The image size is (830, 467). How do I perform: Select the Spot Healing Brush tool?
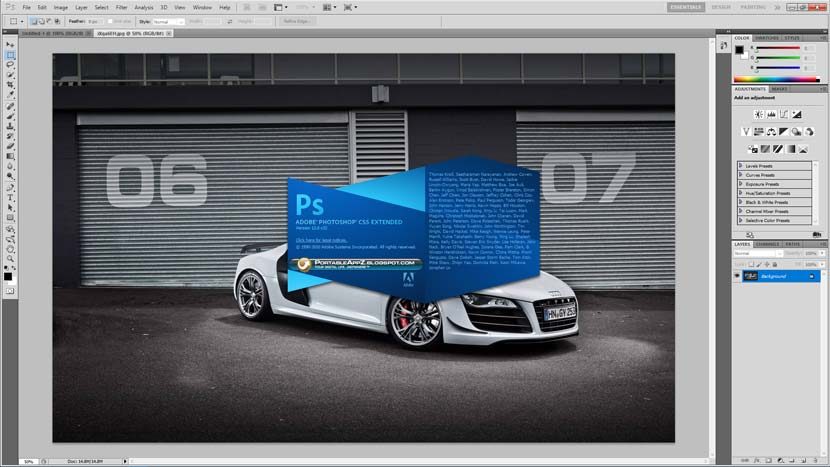pos(10,106)
